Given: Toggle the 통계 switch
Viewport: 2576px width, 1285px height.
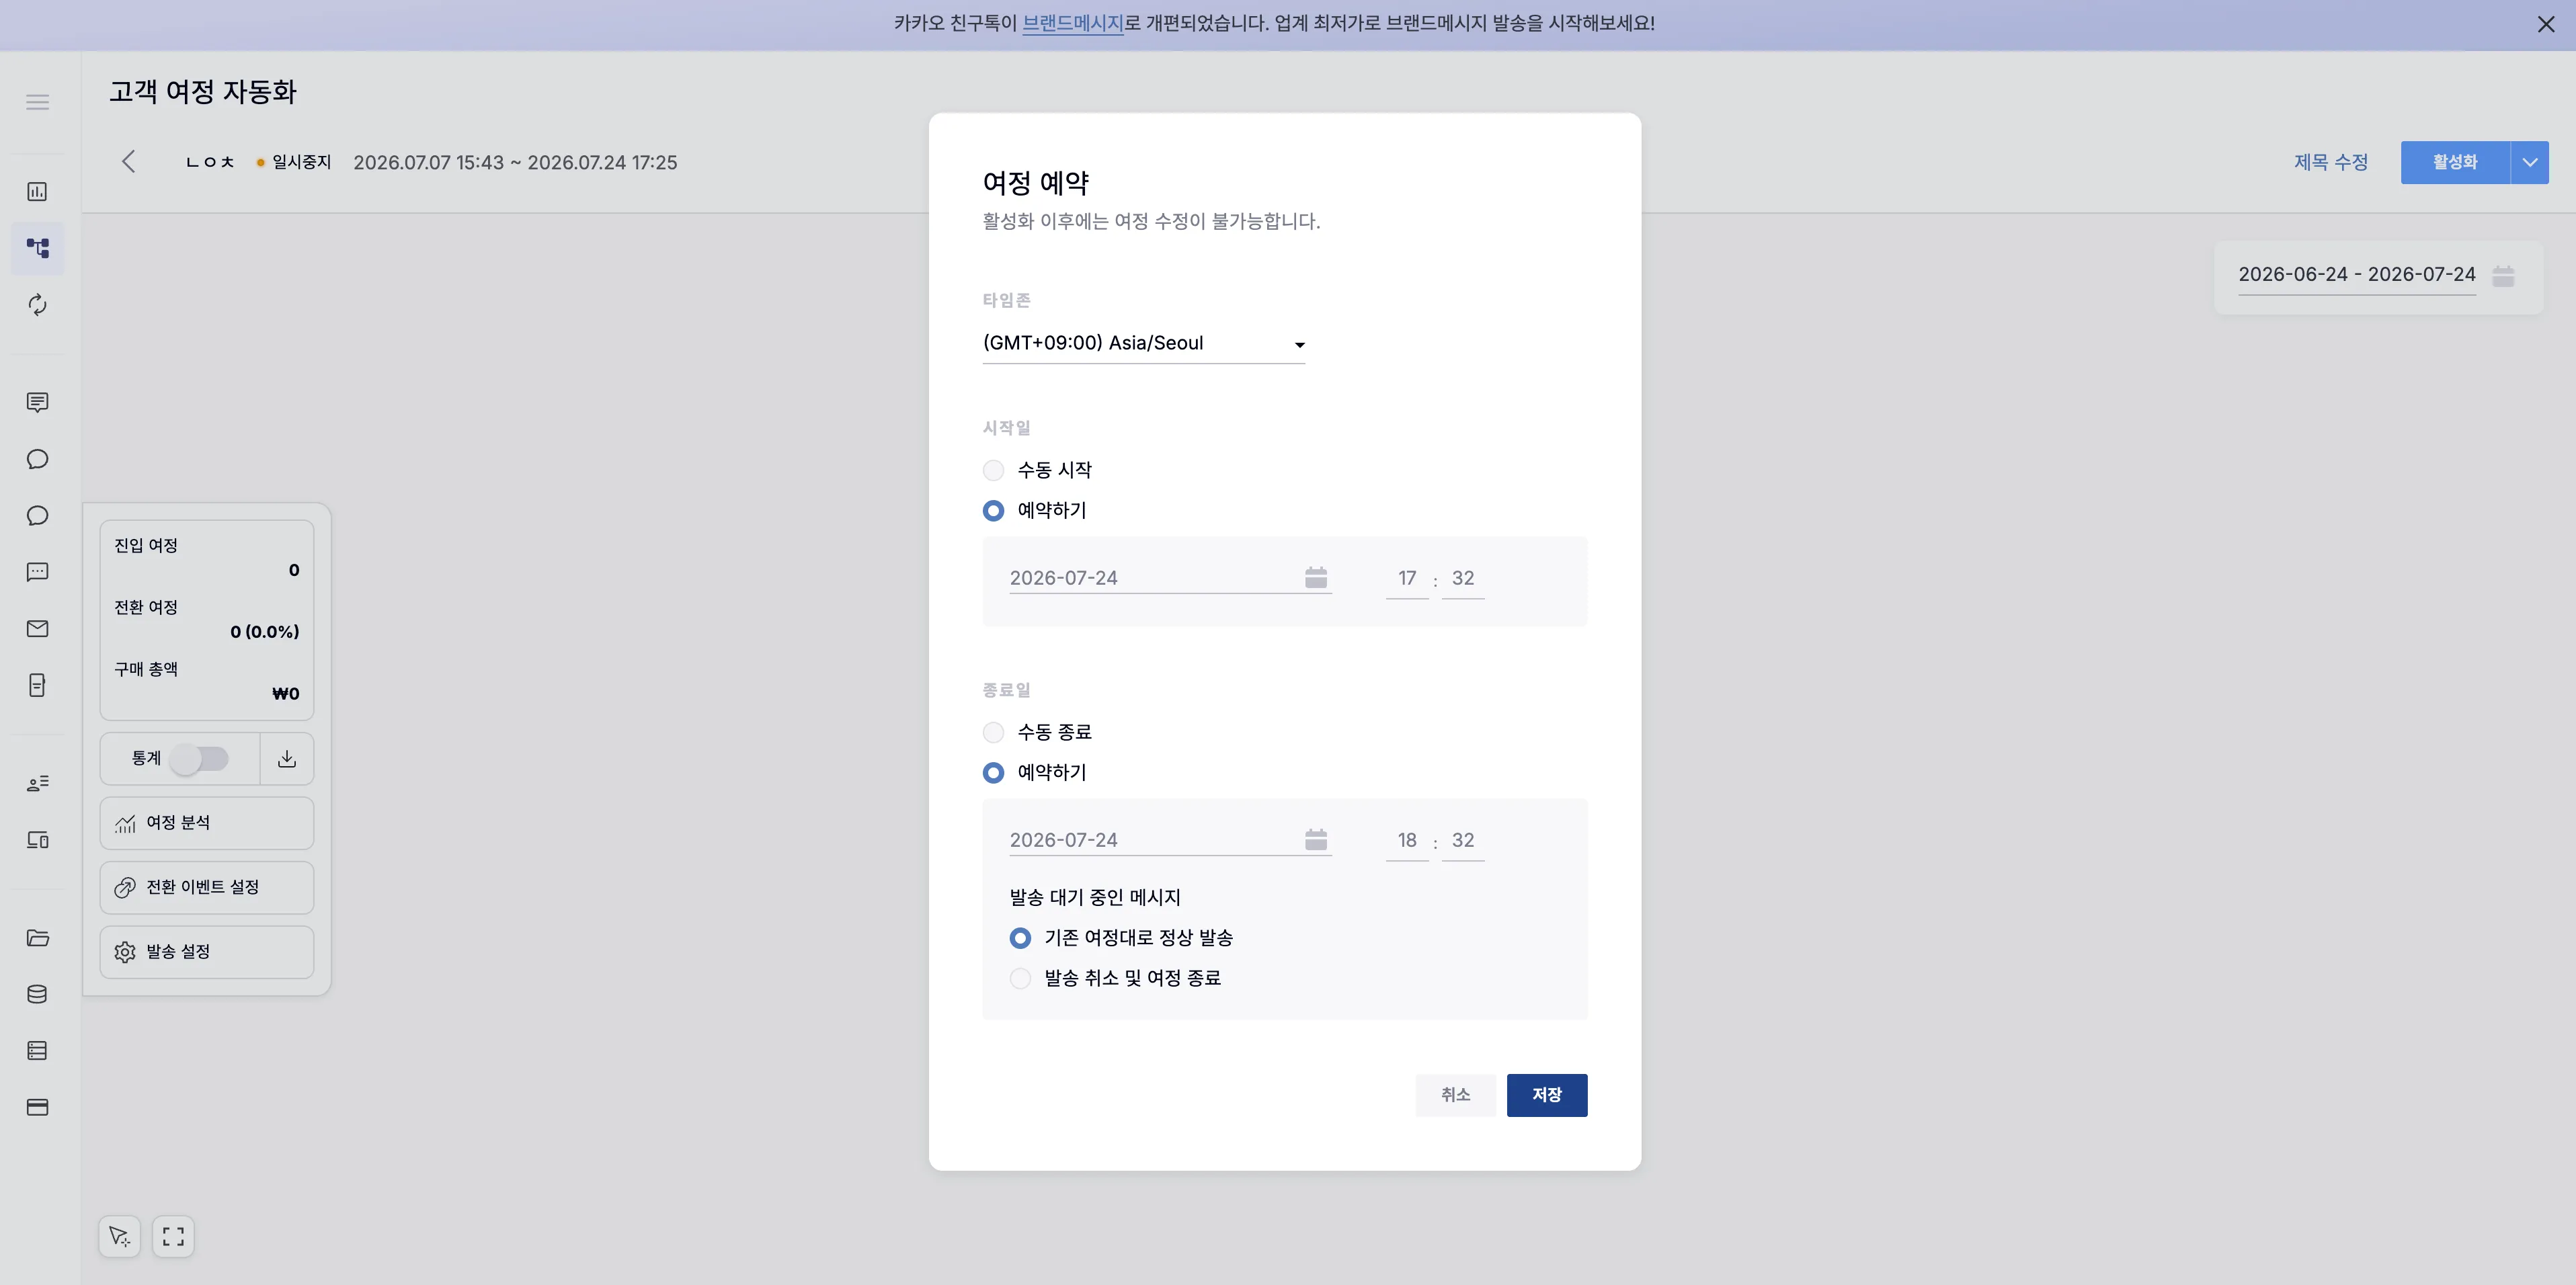Looking at the screenshot, I should 199,759.
